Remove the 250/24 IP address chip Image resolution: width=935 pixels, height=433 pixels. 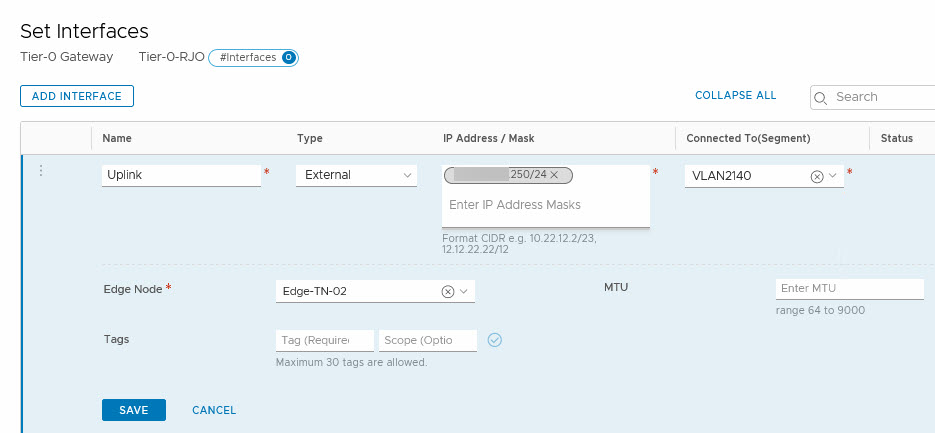[554, 175]
